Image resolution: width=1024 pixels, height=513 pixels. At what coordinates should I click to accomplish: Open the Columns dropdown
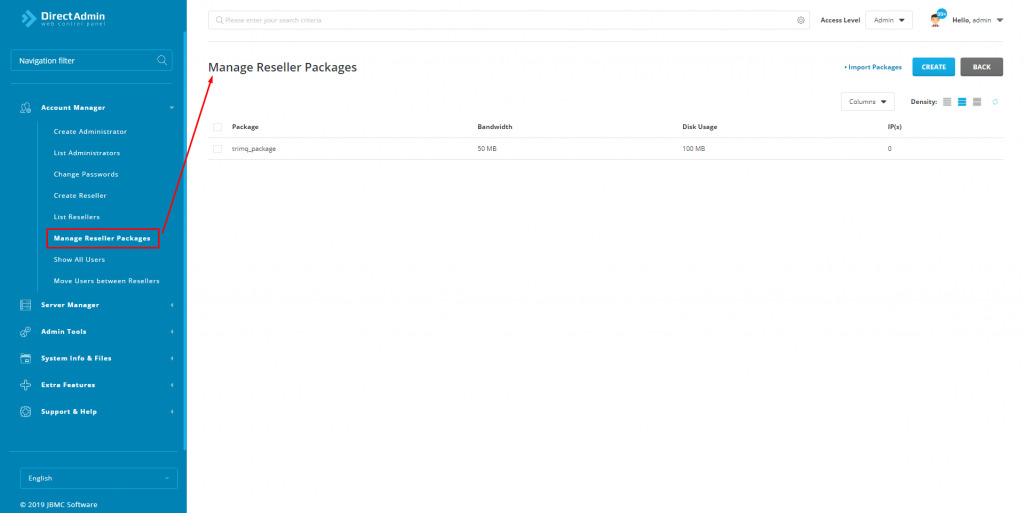tap(867, 102)
